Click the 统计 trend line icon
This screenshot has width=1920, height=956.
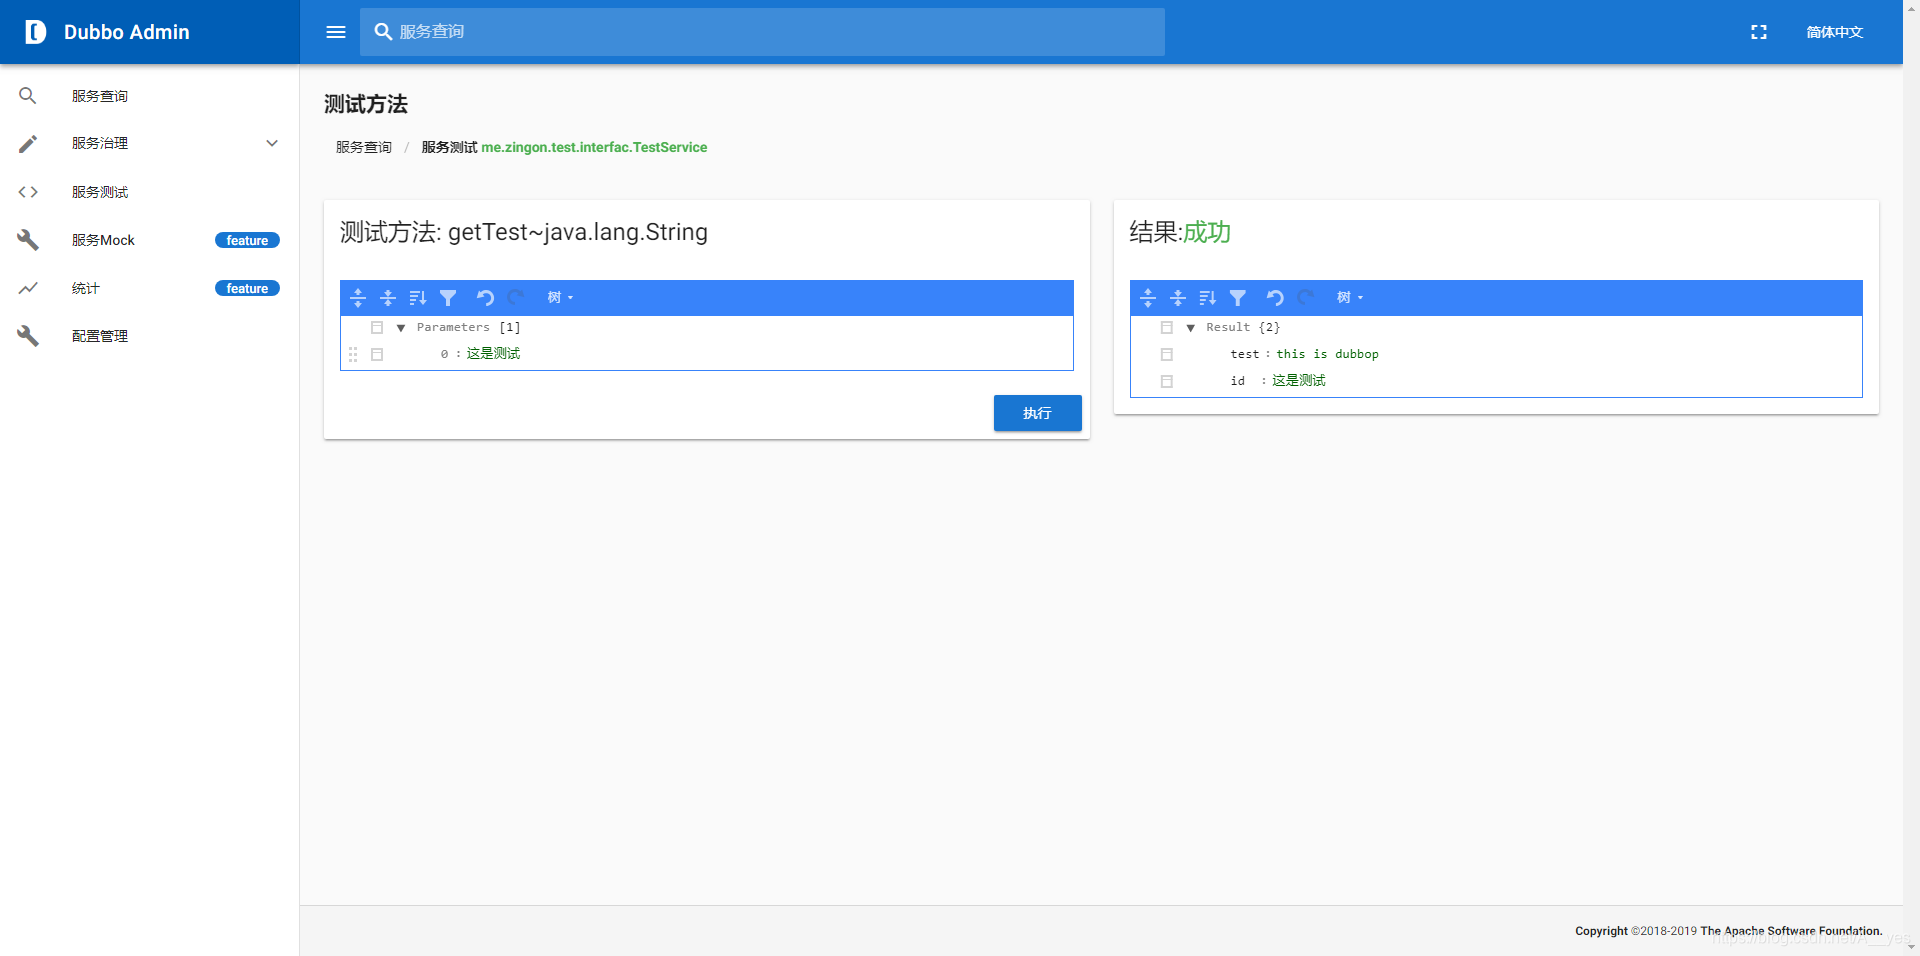pyautogui.click(x=28, y=288)
